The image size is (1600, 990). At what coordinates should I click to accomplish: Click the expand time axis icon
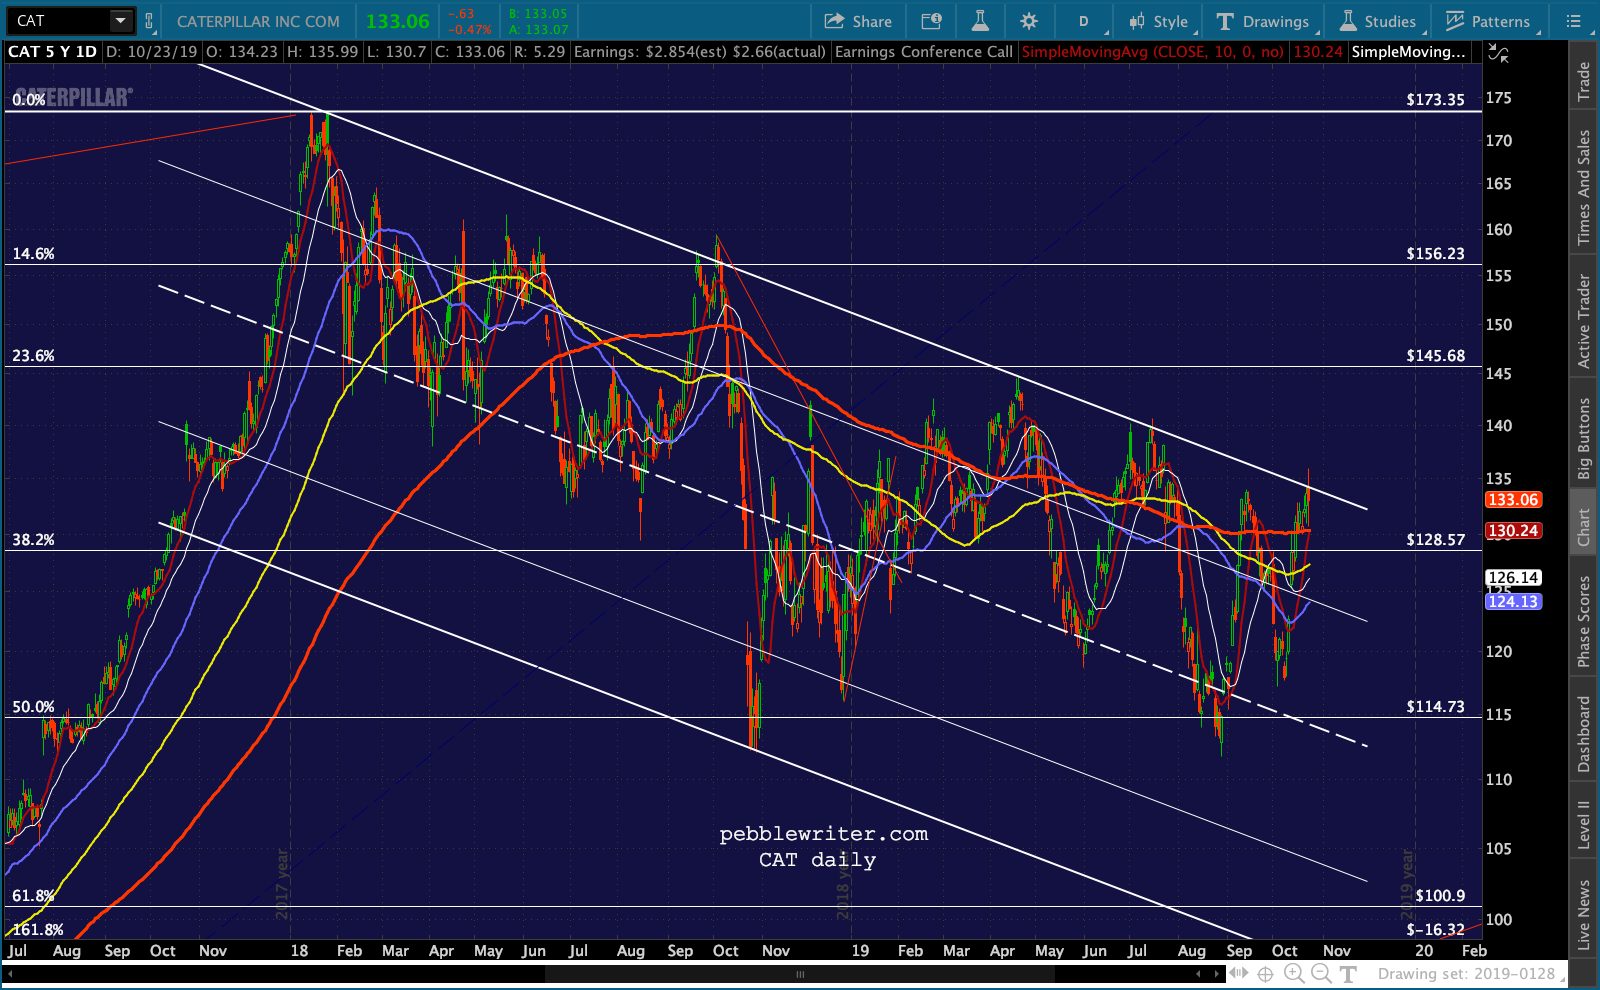point(1240,973)
